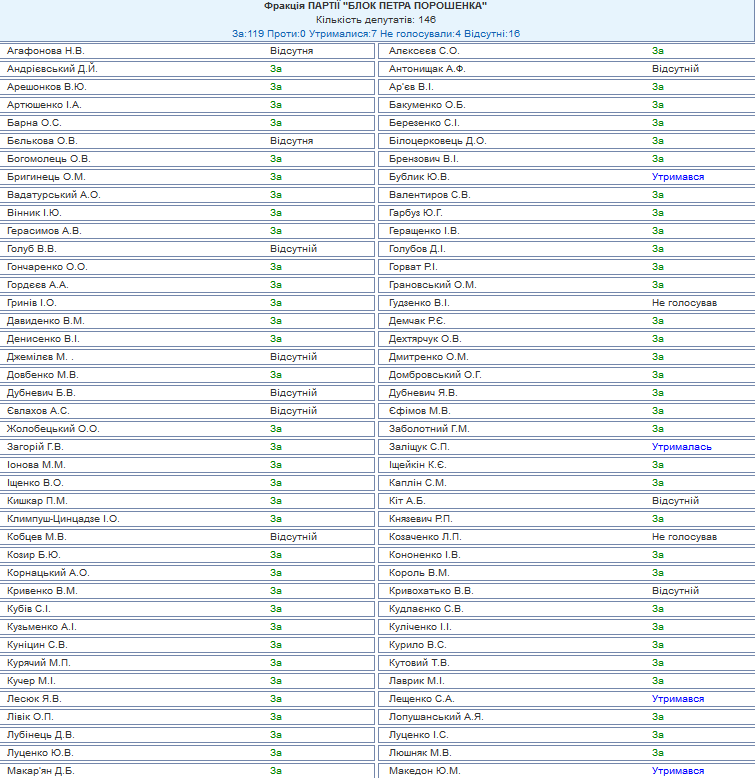Click Бєлькова О.В. name cell
The width and height of the screenshot is (755, 778).
tap(42, 141)
